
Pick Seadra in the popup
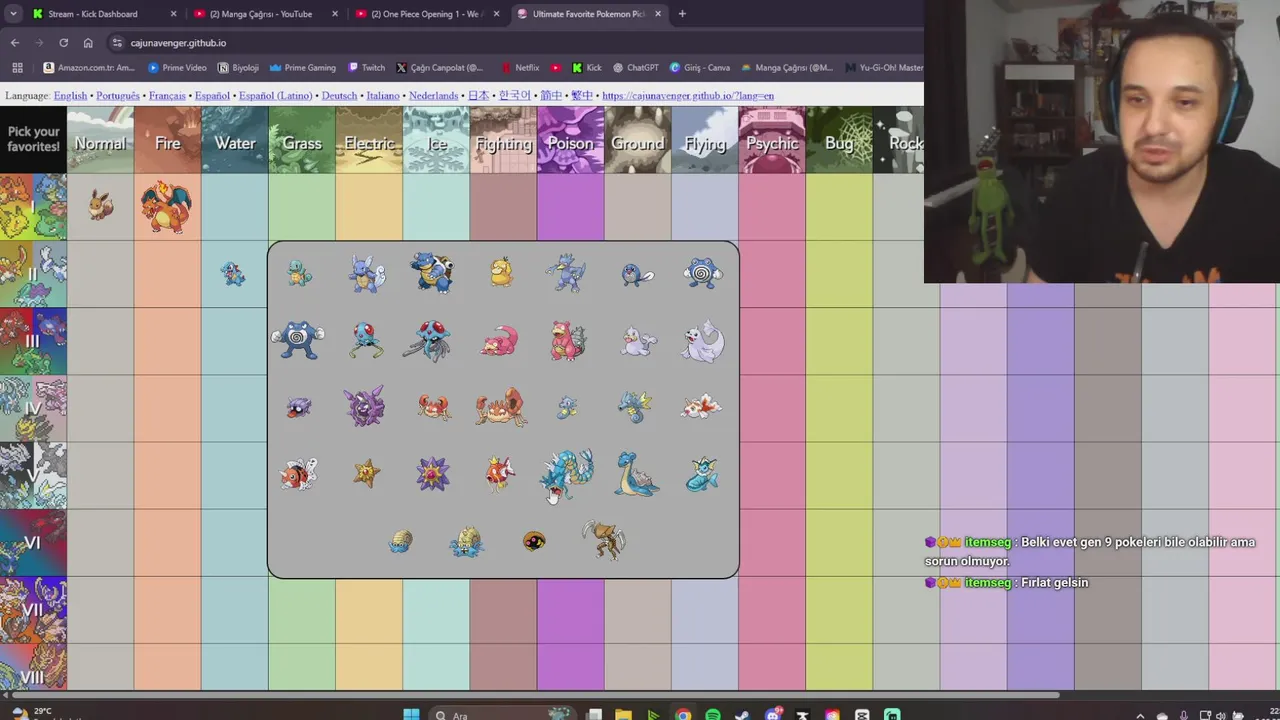coord(635,406)
